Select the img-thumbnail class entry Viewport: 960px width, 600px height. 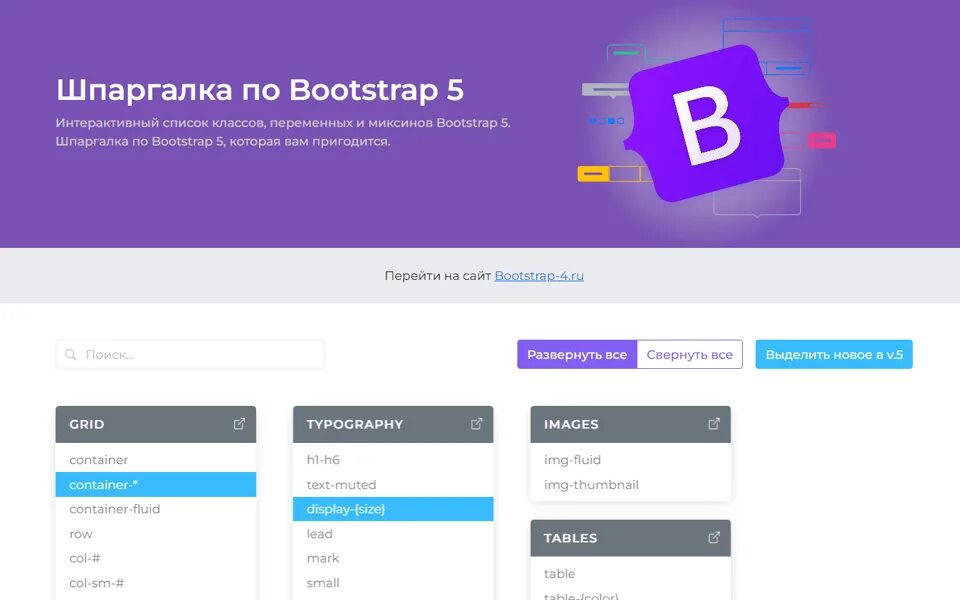pyautogui.click(x=631, y=484)
